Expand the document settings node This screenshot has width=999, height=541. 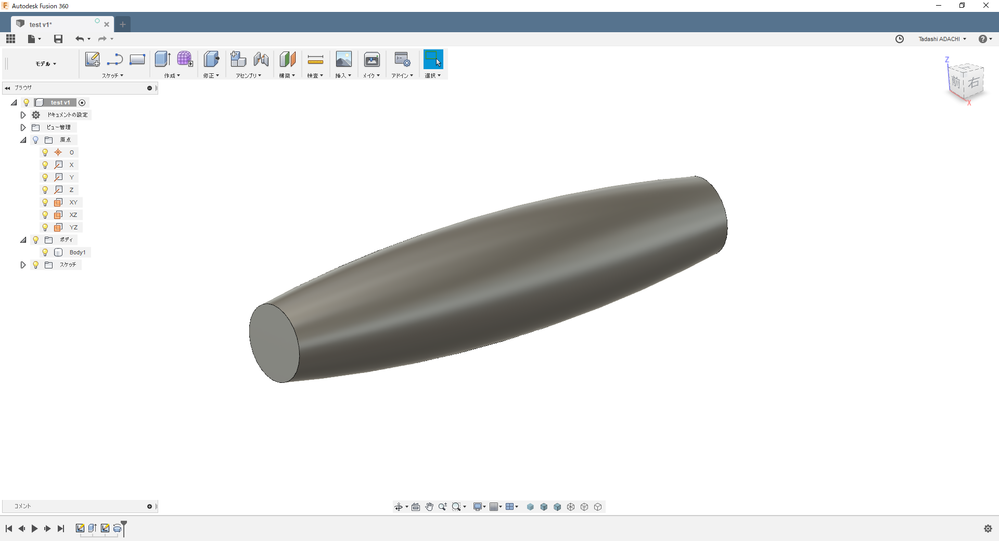tap(23, 115)
